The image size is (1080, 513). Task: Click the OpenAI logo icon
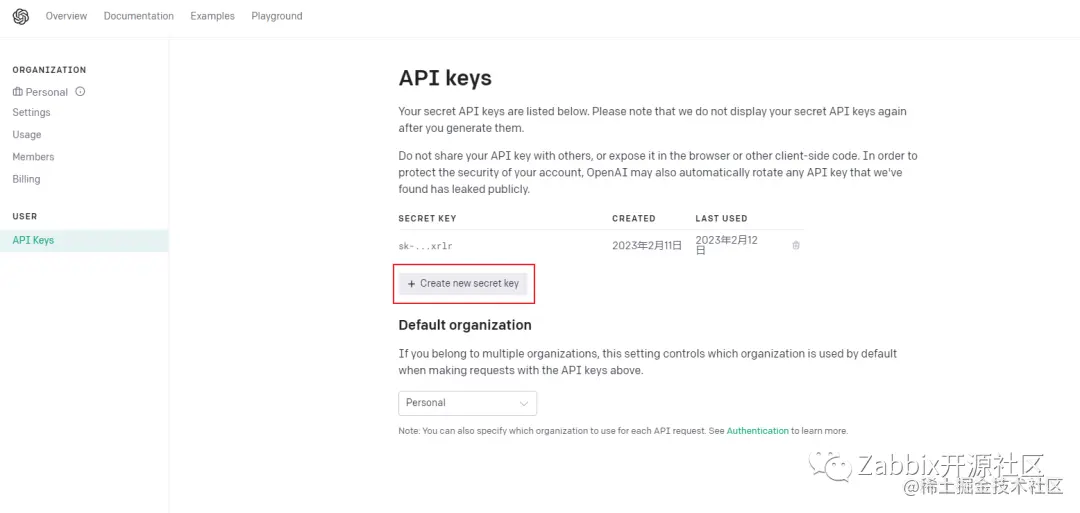pos(21,16)
